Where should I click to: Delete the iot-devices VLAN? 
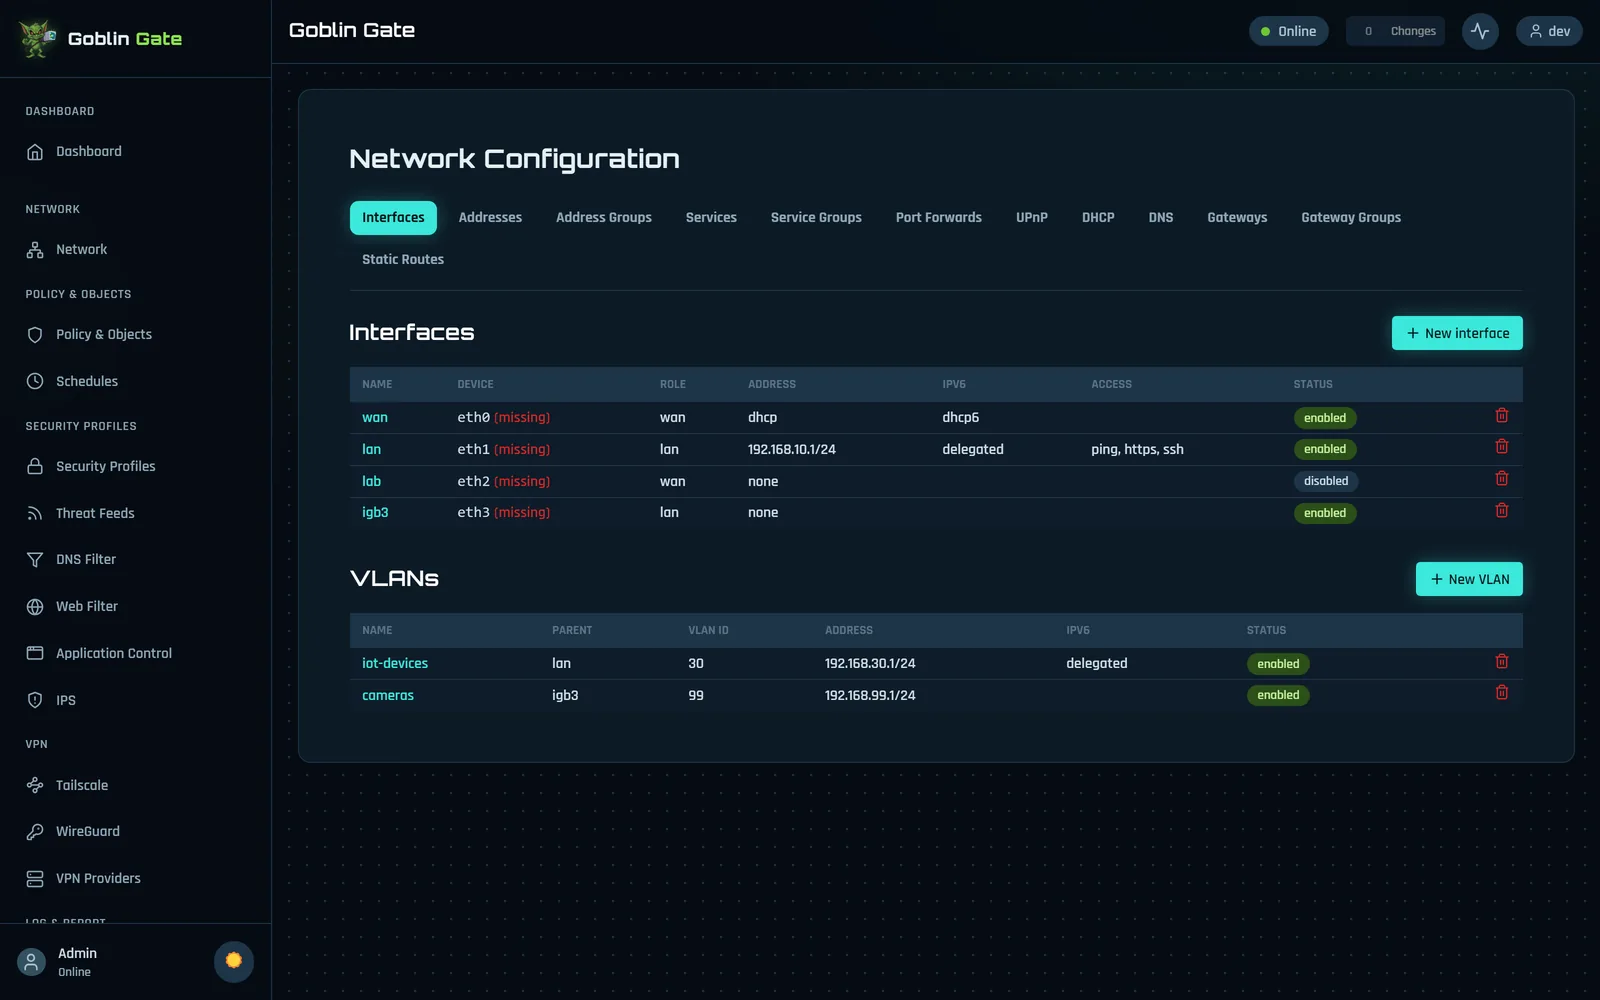coord(1501,662)
